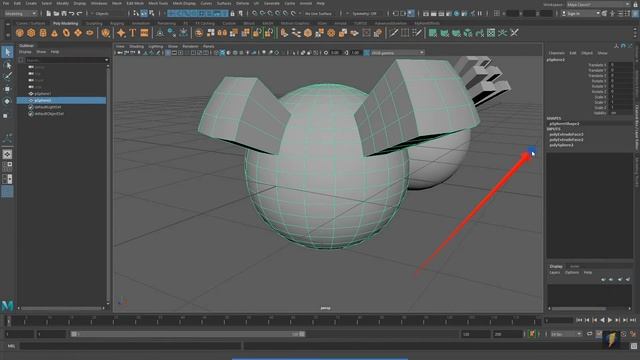640x360 pixels.
Task: Open the Channels menu in Channel Box
Action: point(556,53)
